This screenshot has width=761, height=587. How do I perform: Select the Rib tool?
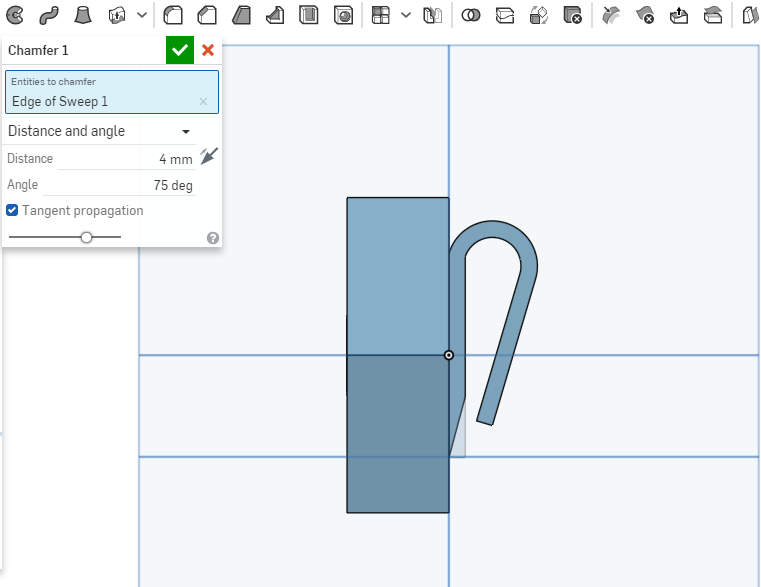(275, 16)
